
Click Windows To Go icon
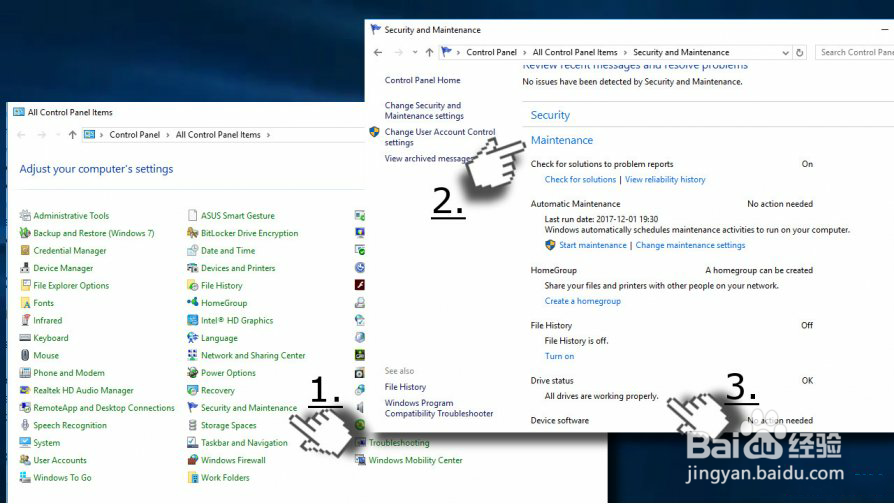(x=25, y=477)
